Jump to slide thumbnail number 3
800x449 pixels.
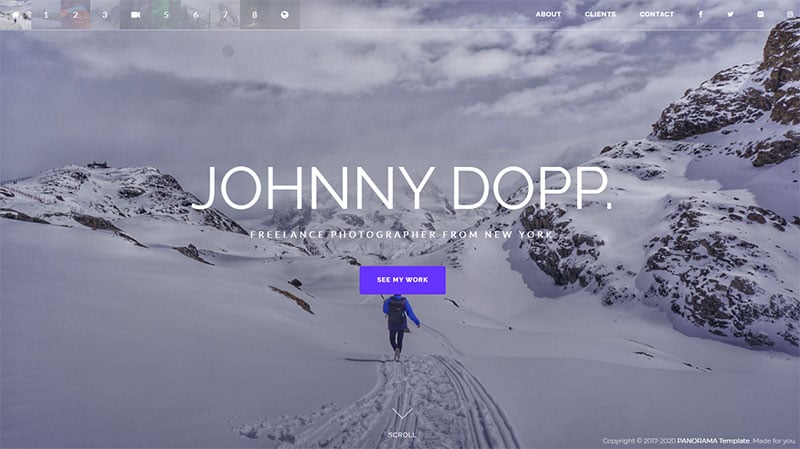pyautogui.click(x=105, y=15)
